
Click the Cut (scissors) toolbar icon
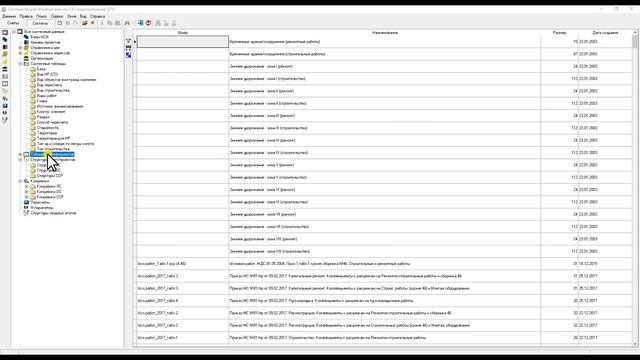(x=102, y=23)
